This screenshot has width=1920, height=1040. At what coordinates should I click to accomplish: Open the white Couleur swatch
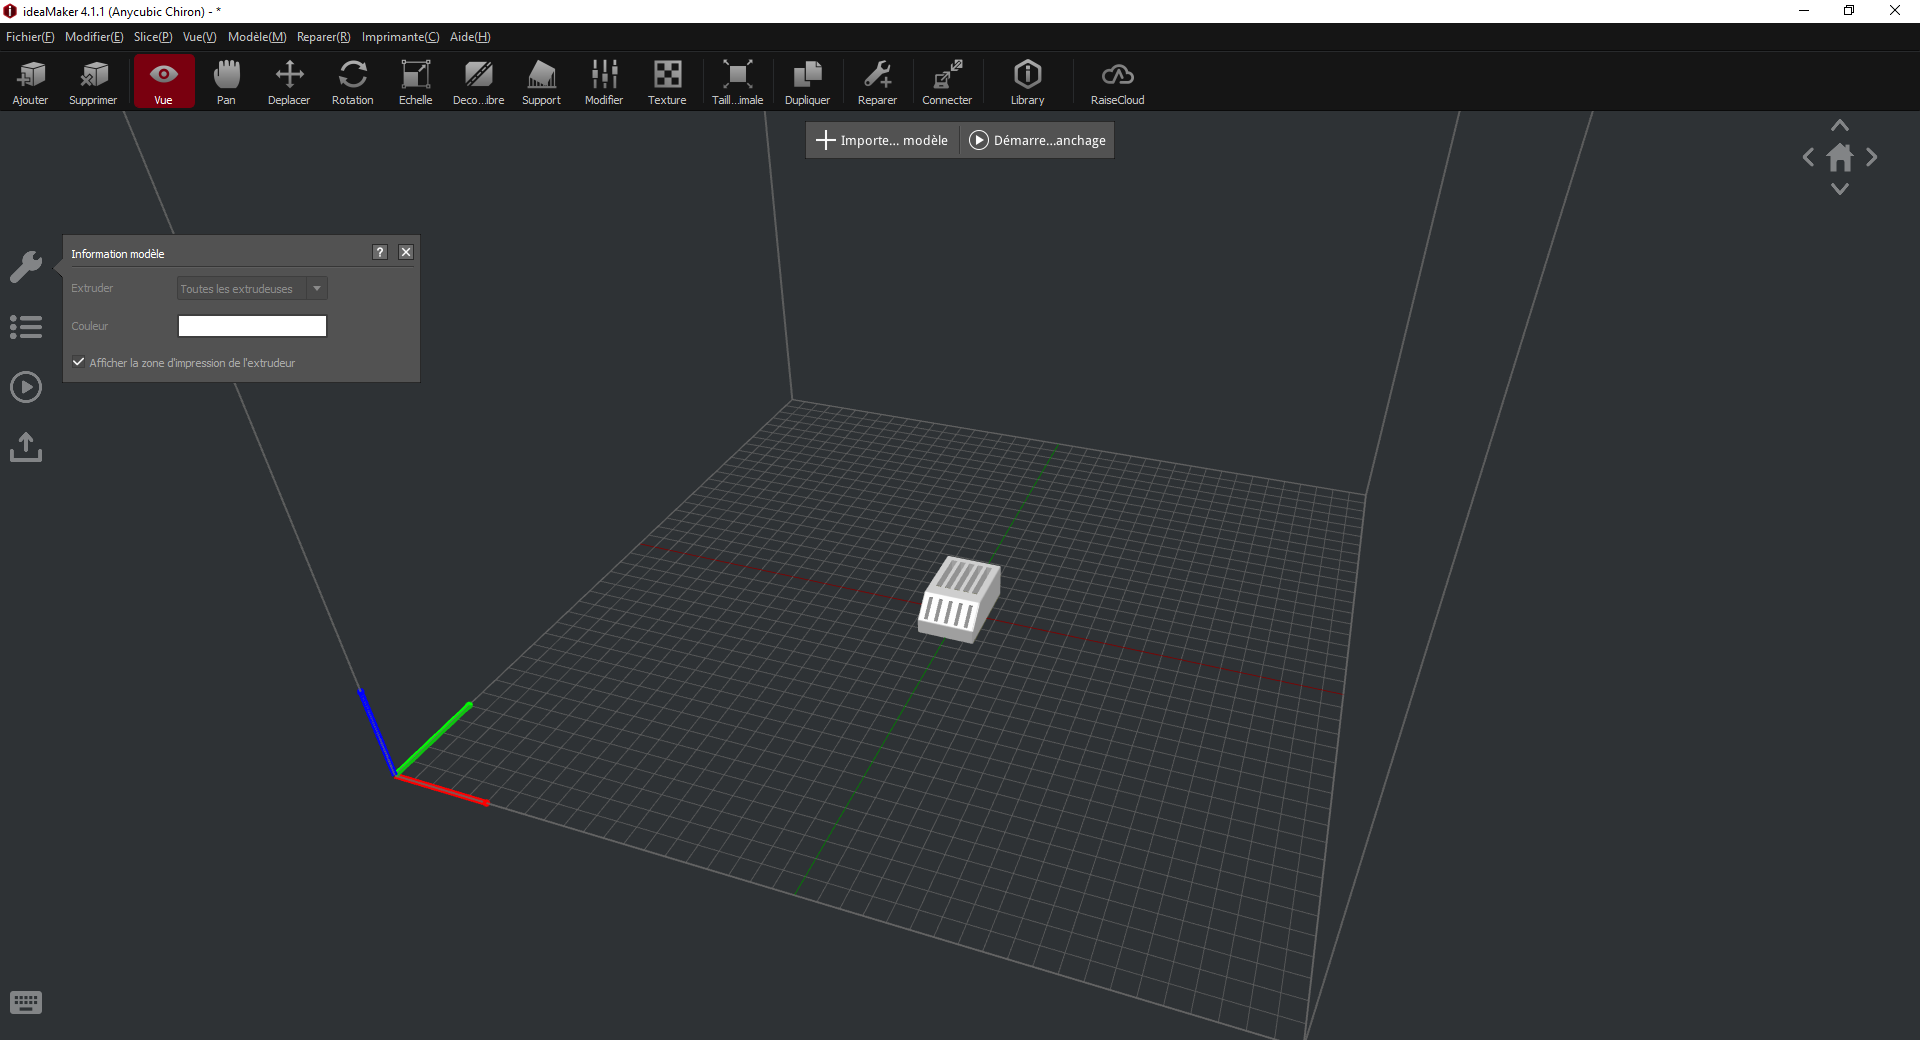tap(252, 326)
